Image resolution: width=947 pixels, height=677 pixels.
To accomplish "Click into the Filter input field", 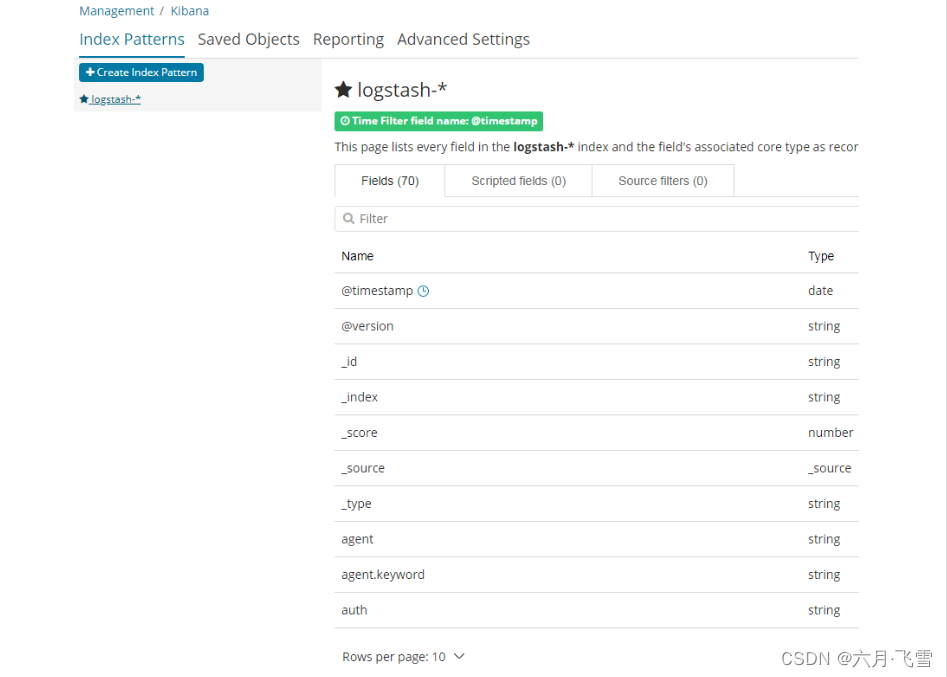I will pyautogui.click(x=597, y=219).
